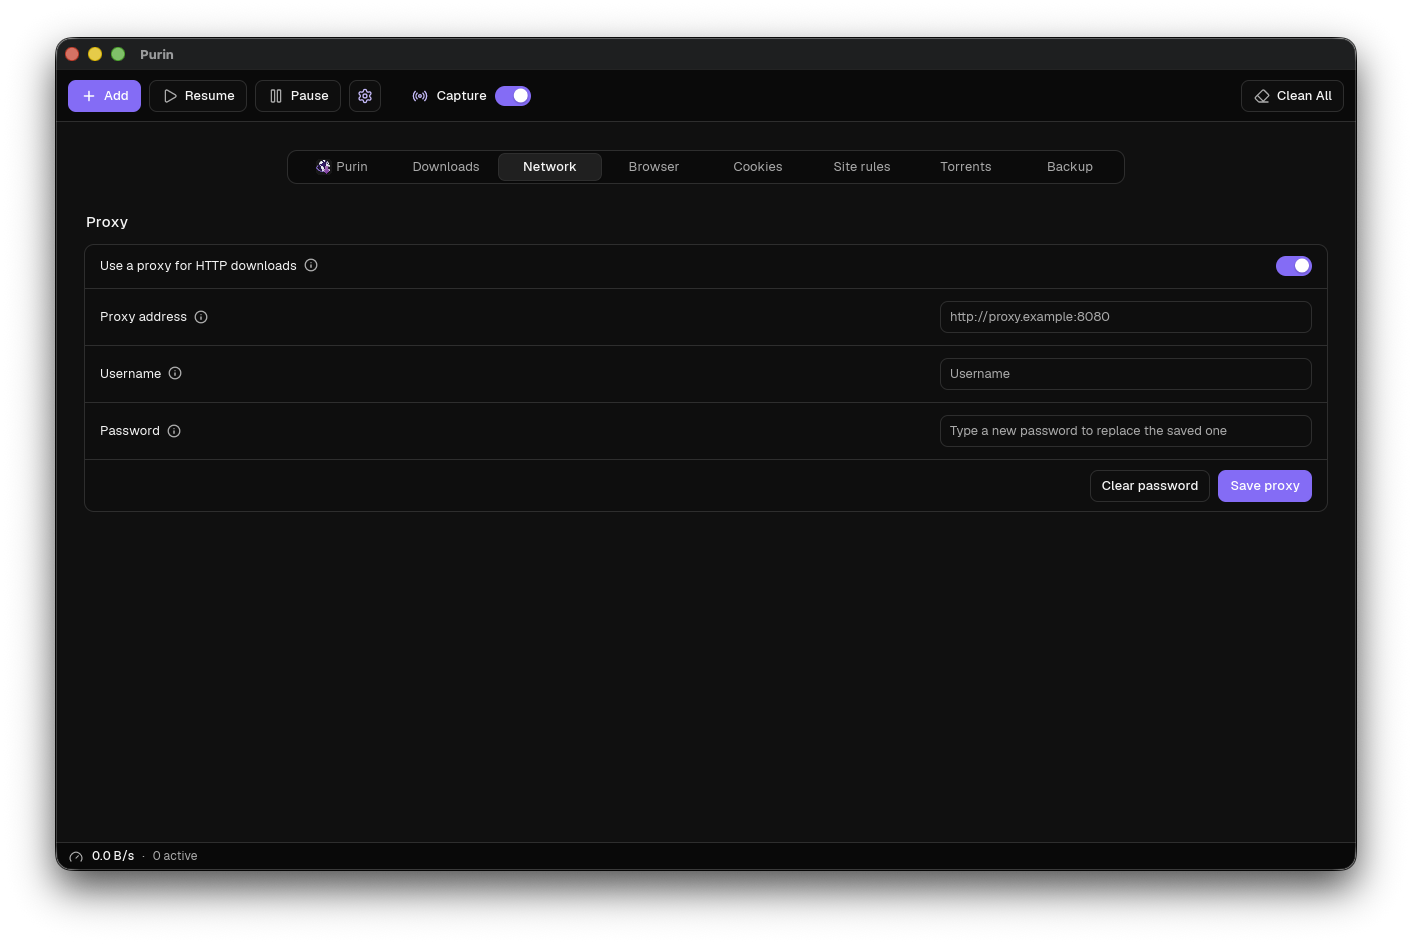
Task: Click the Pause button
Action: [x=298, y=96]
